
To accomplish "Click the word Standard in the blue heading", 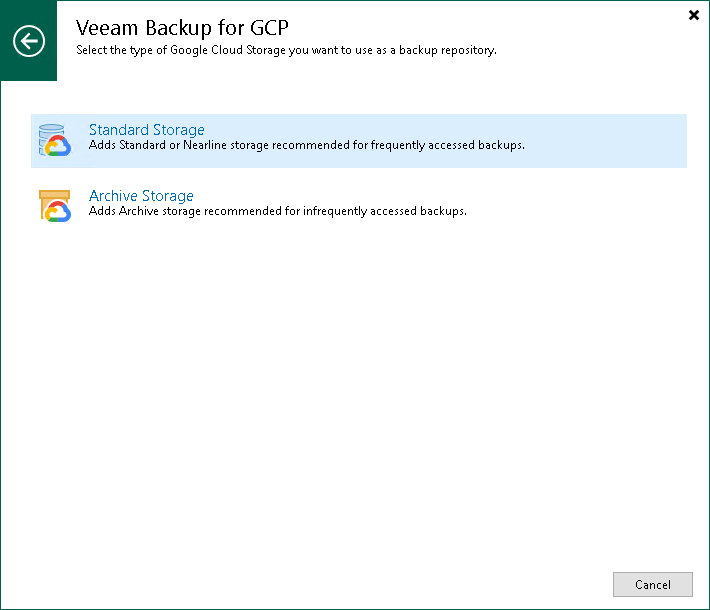I will [119, 130].
